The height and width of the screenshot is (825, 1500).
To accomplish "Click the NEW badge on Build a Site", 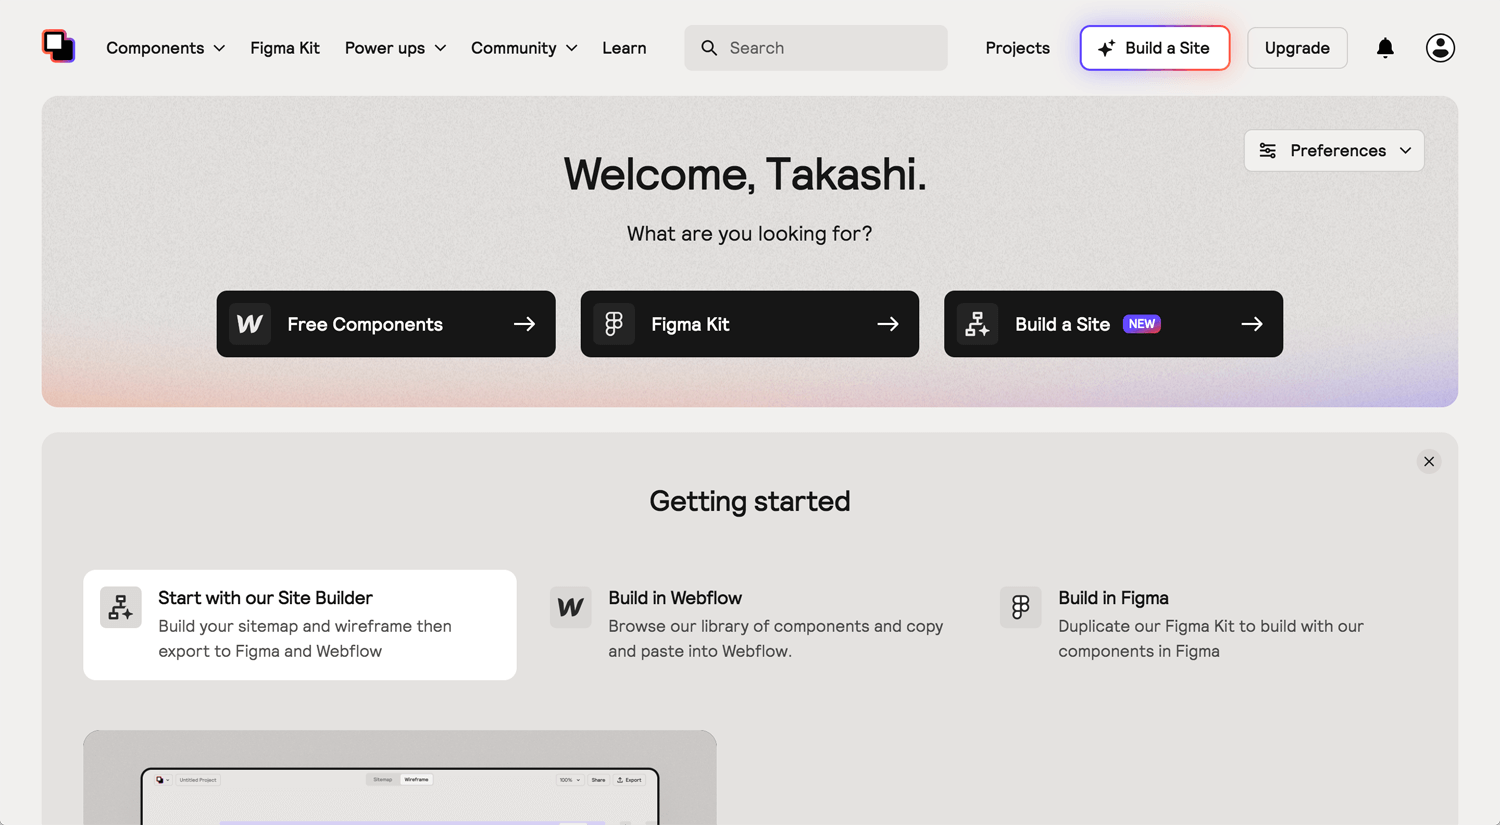I will point(1142,324).
